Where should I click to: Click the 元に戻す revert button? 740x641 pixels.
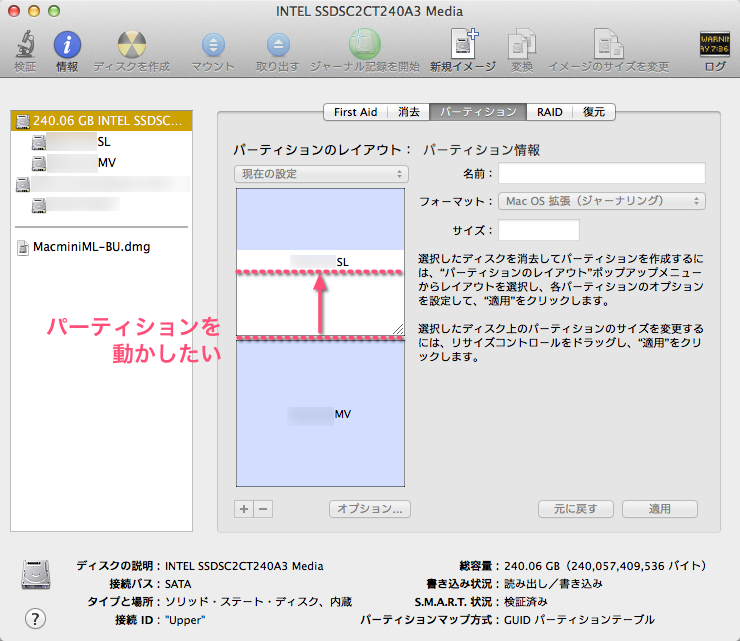coord(576,509)
